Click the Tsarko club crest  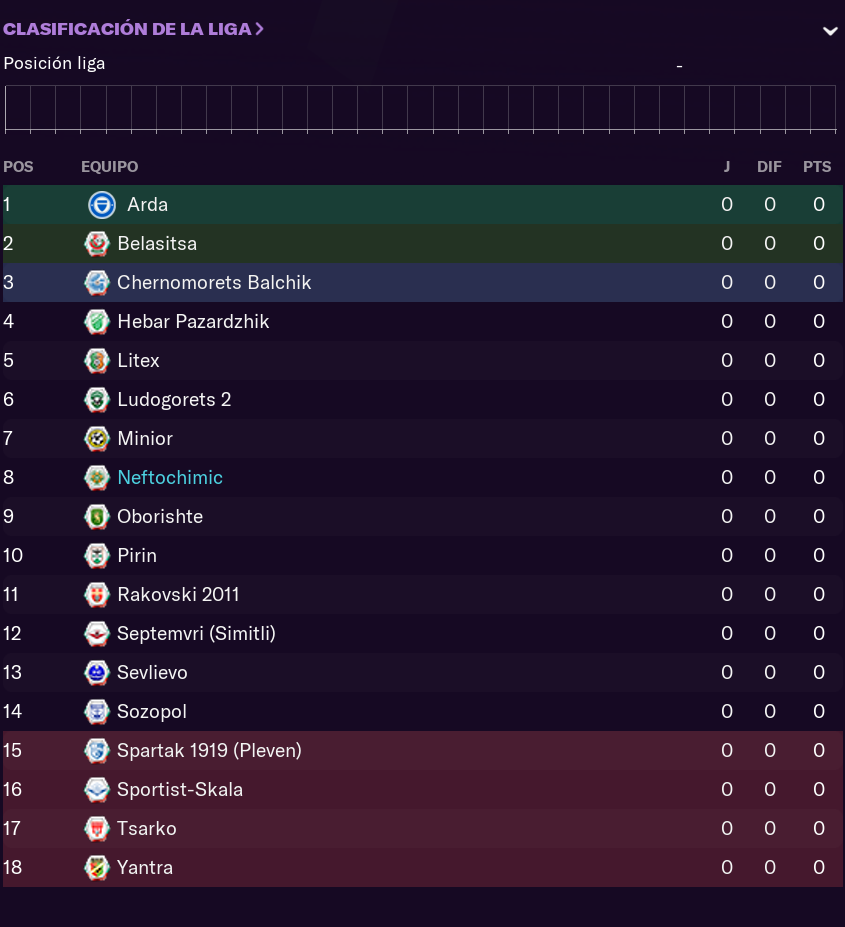pos(97,829)
